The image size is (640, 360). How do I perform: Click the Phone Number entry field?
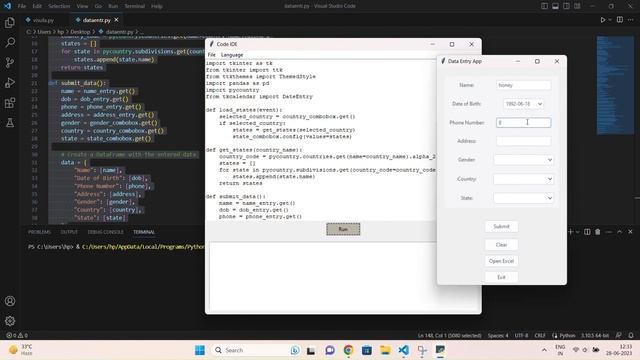[524, 122]
